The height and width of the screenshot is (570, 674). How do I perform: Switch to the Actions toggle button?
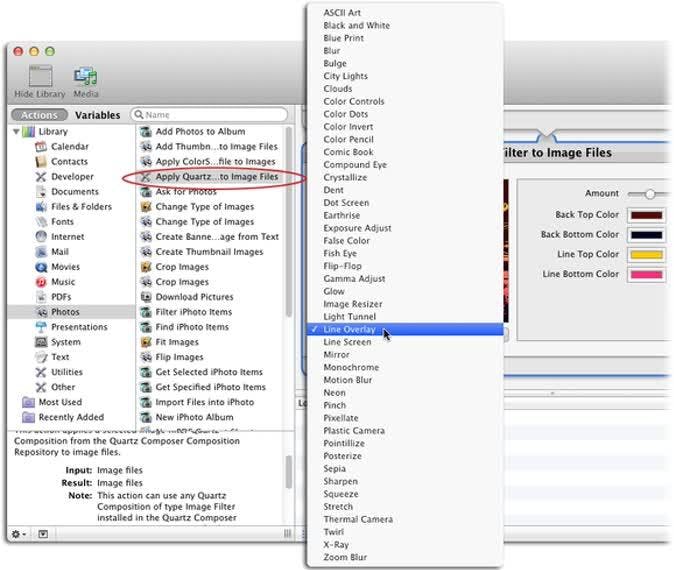(39, 115)
